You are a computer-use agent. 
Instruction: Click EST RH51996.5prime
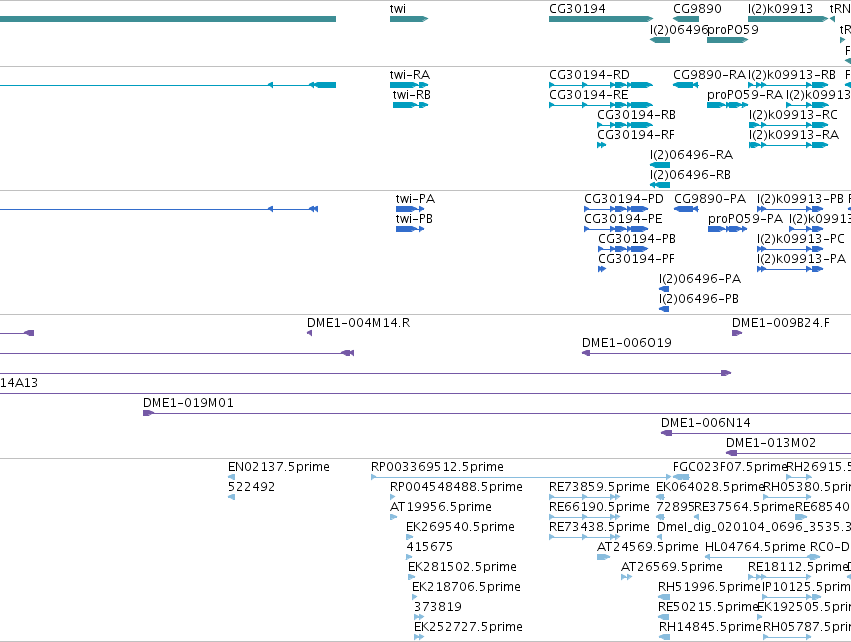pyautogui.click(x=664, y=597)
